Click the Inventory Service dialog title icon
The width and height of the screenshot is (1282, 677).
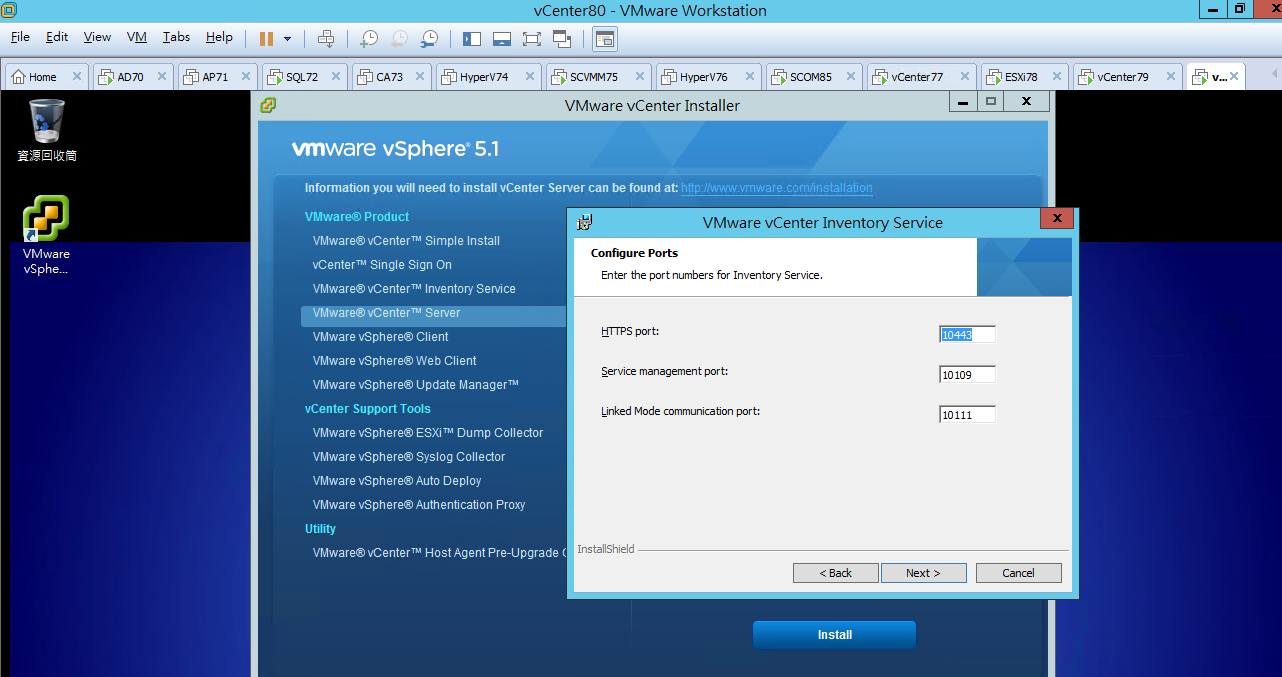[585, 222]
